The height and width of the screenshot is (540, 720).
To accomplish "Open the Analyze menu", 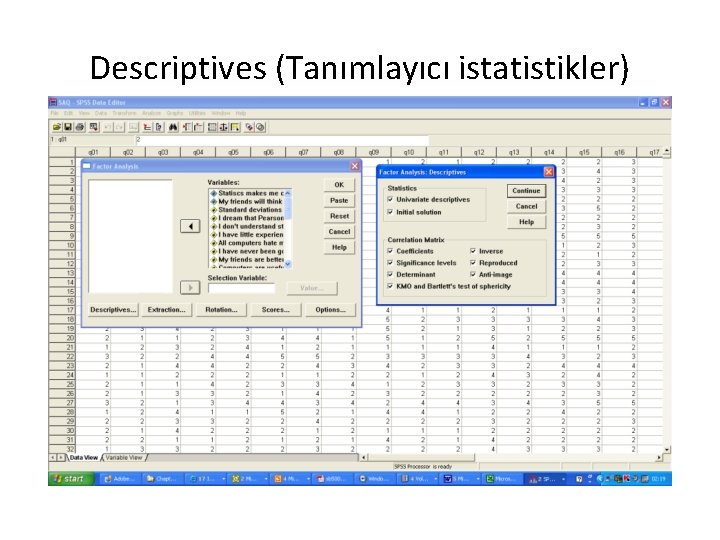I will 152,113.
